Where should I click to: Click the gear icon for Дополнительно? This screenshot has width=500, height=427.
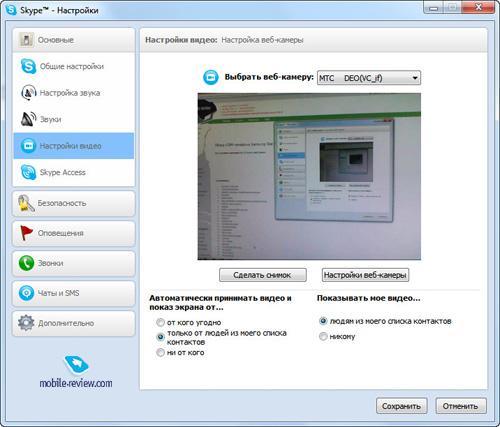[x=26, y=323]
